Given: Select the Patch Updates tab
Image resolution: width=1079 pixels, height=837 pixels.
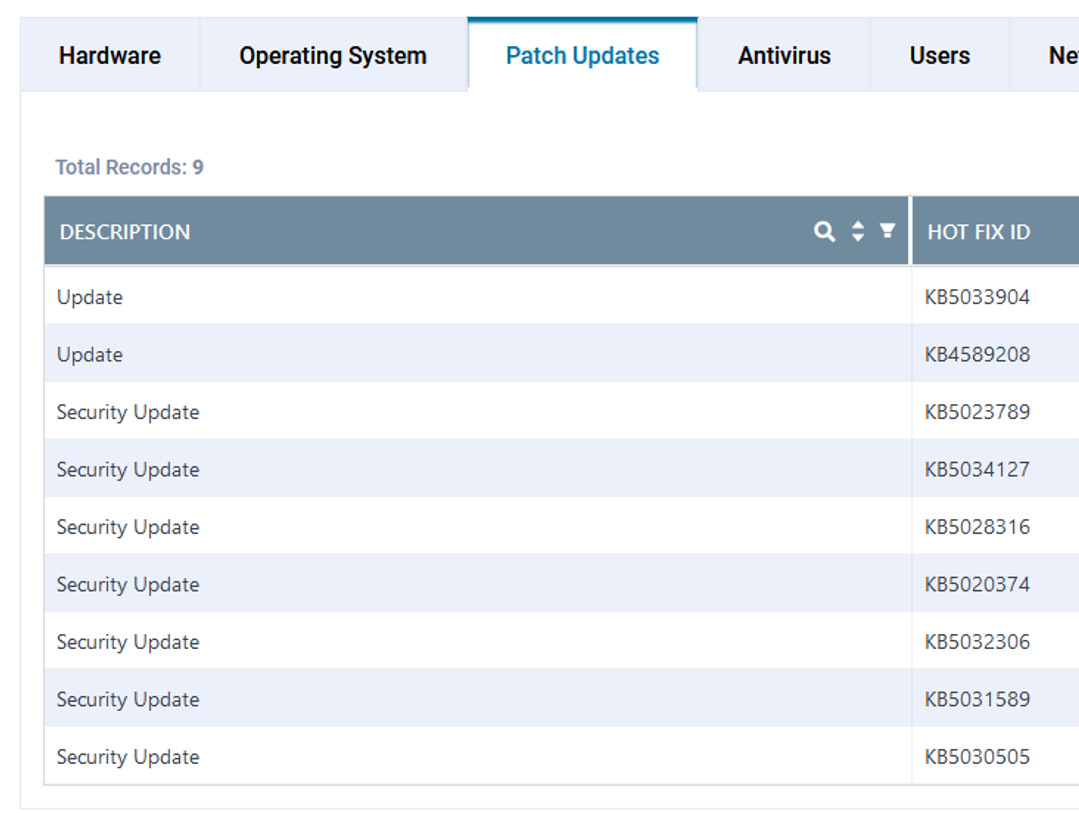Looking at the screenshot, I should [582, 55].
